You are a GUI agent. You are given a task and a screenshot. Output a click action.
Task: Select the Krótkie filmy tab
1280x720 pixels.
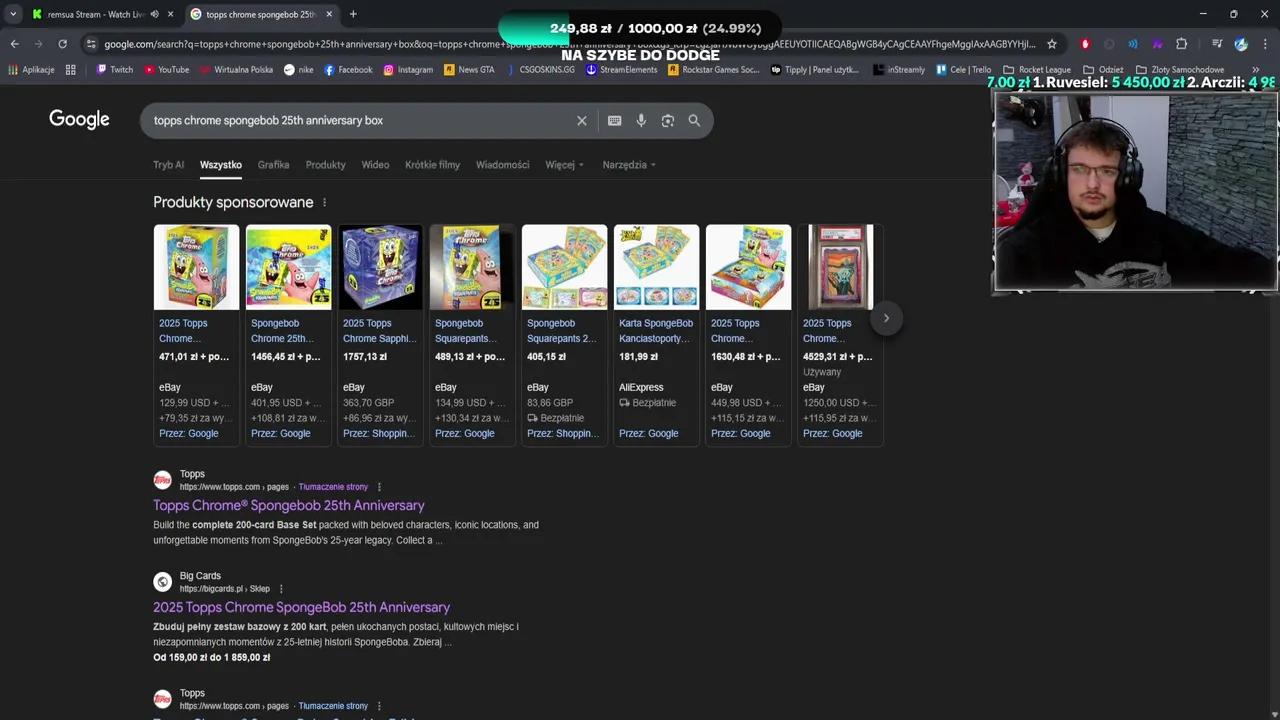coord(432,165)
